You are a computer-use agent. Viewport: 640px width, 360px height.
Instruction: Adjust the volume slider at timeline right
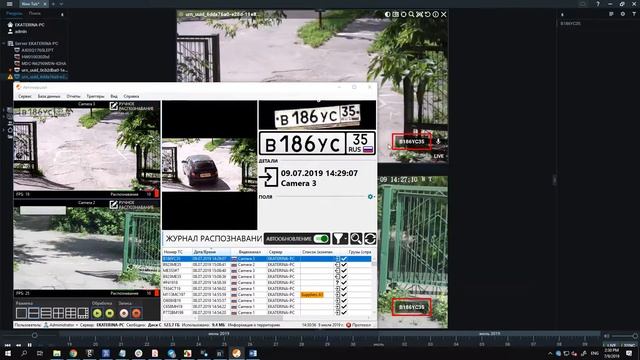coord(635,336)
